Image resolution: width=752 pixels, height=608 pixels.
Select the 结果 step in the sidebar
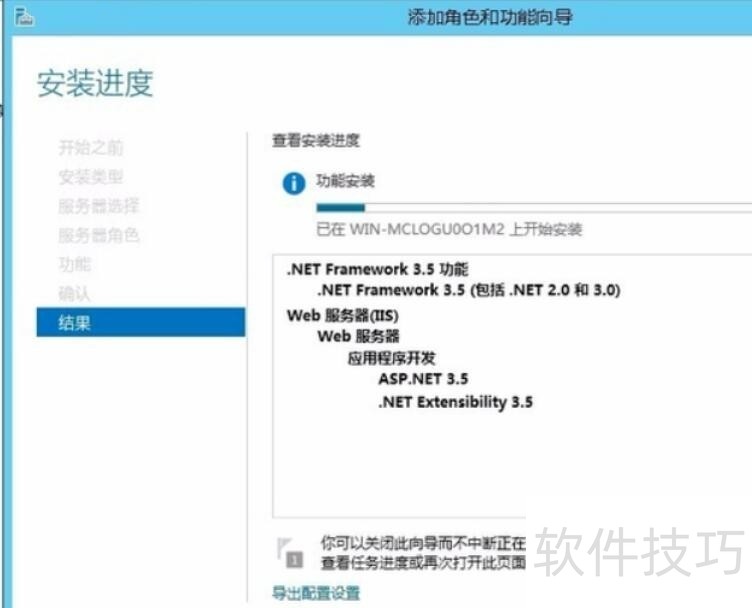(x=141, y=322)
